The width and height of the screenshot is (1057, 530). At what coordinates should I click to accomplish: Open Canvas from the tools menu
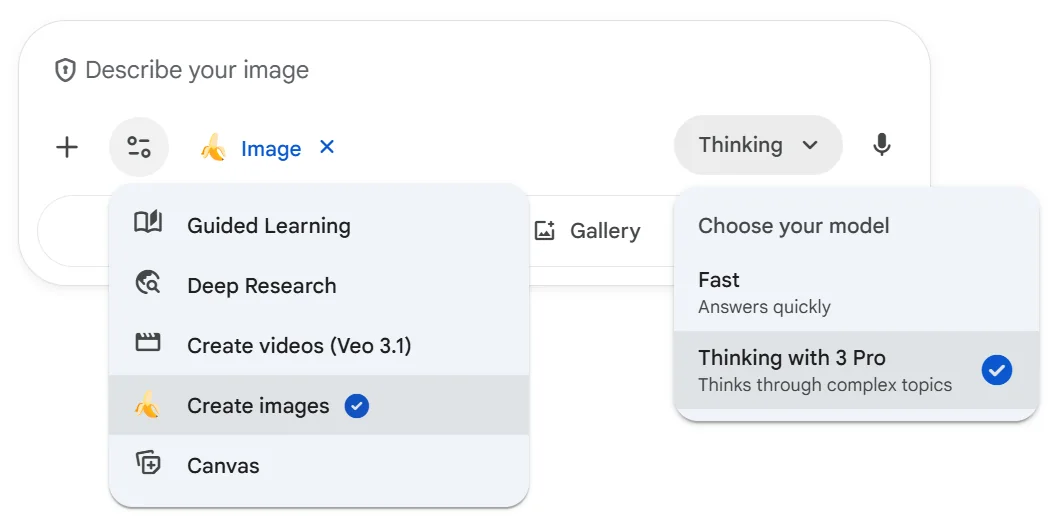319,465
